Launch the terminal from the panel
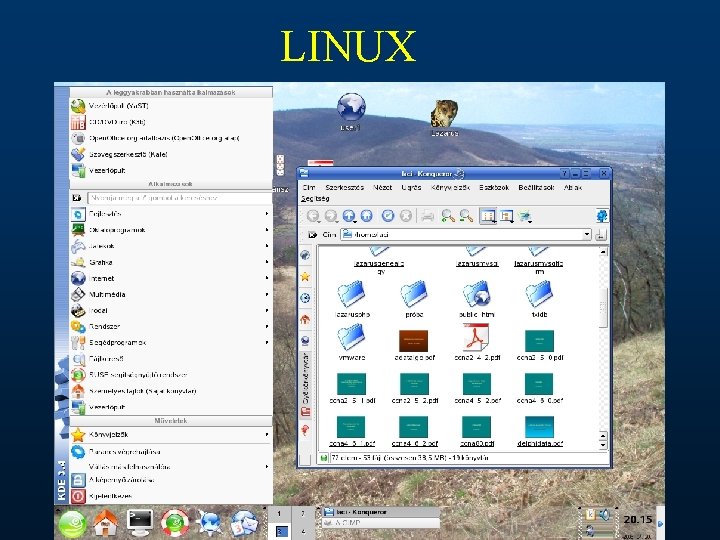The height and width of the screenshot is (540, 720). [140, 522]
